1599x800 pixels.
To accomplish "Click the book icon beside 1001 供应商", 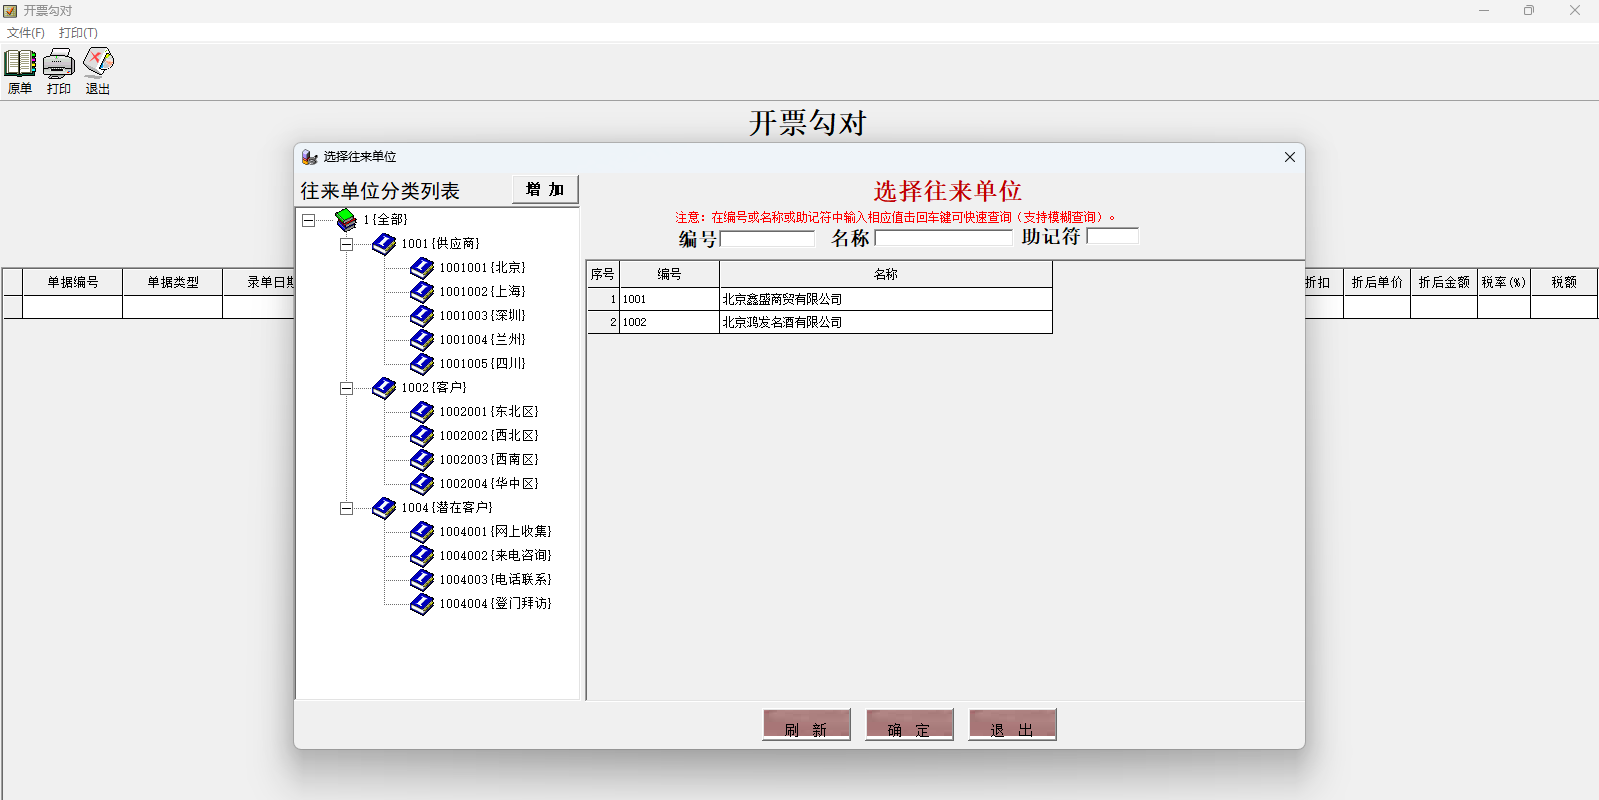I will point(384,244).
